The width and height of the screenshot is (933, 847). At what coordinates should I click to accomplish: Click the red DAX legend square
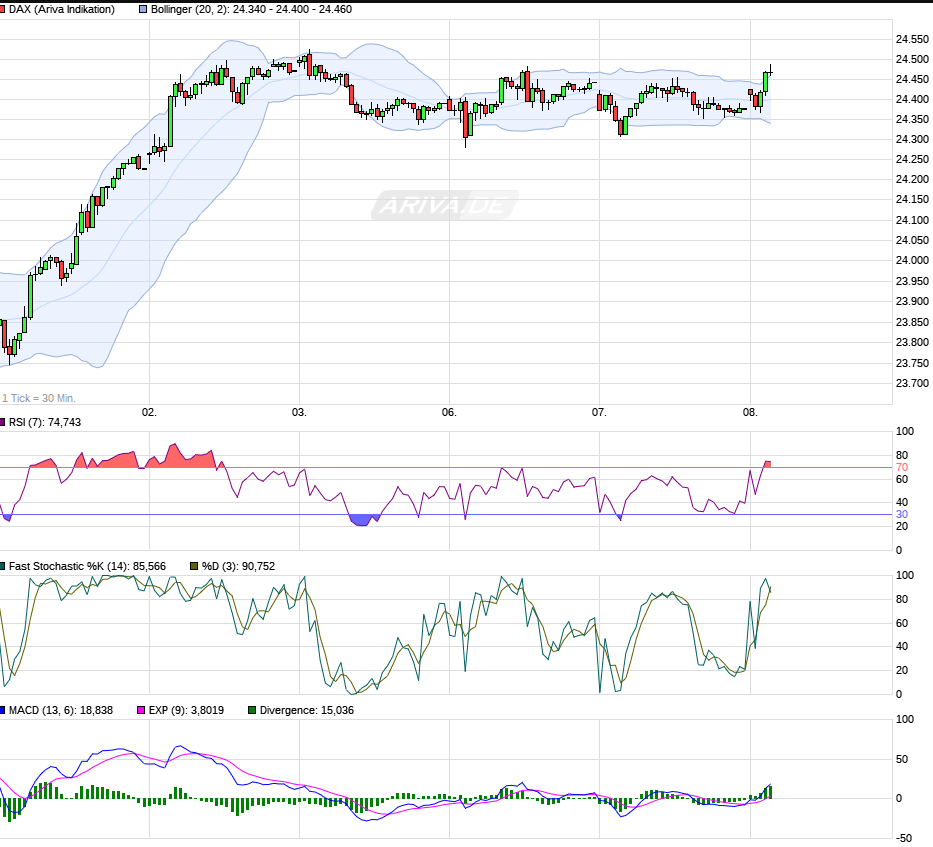point(4,9)
